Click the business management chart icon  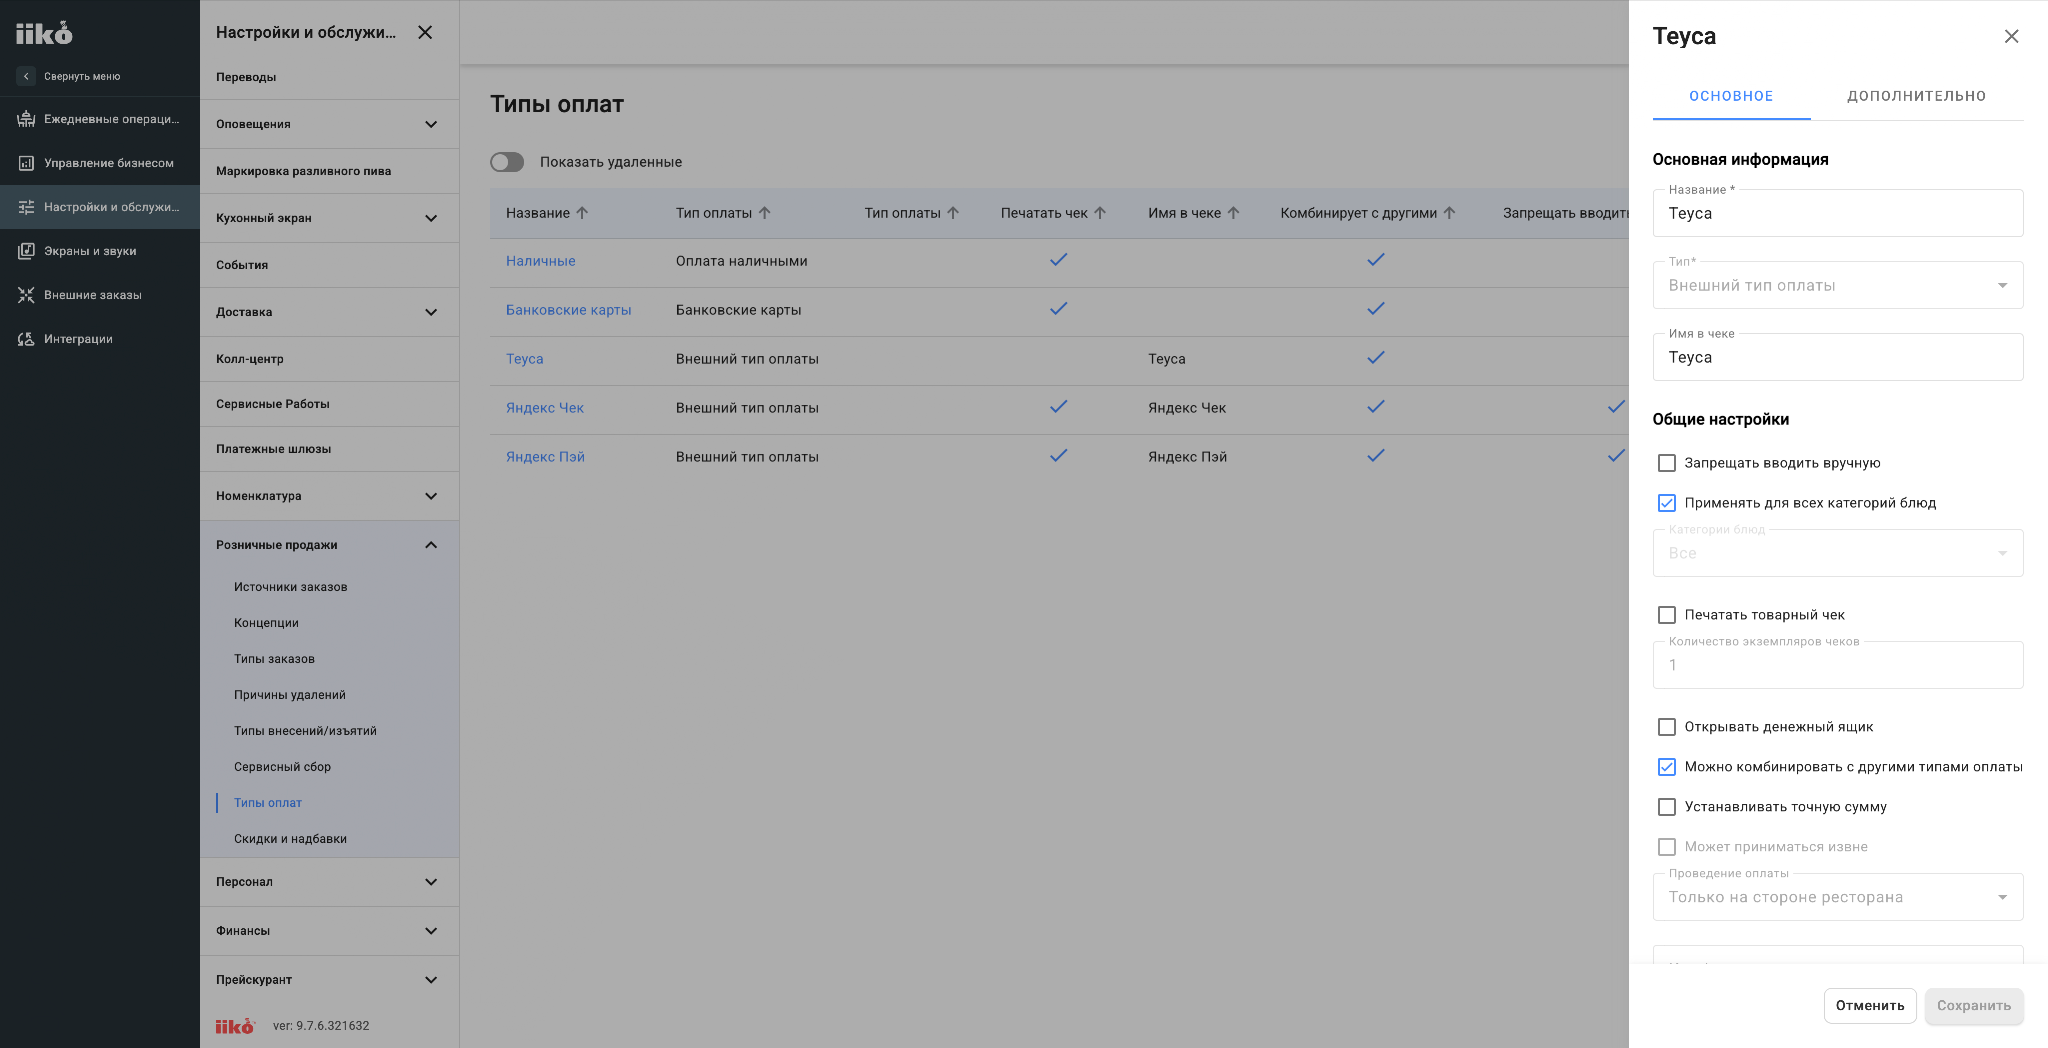(x=26, y=163)
